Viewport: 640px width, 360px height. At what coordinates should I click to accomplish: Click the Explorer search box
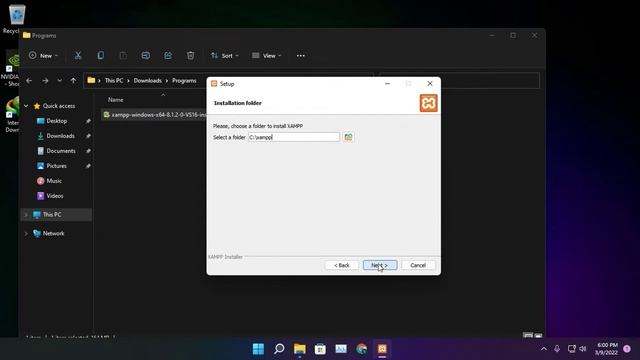click(x=460, y=81)
